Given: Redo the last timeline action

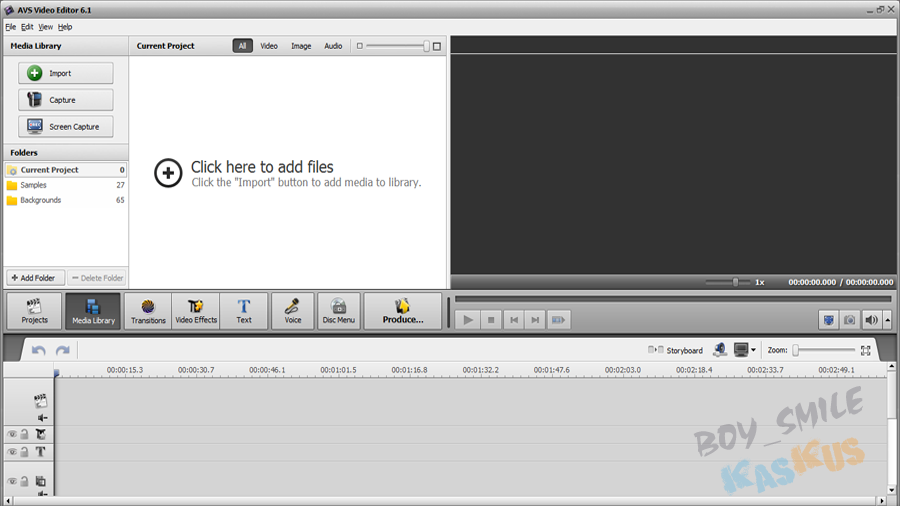Looking at the screenshot, I should click(63, 350).
